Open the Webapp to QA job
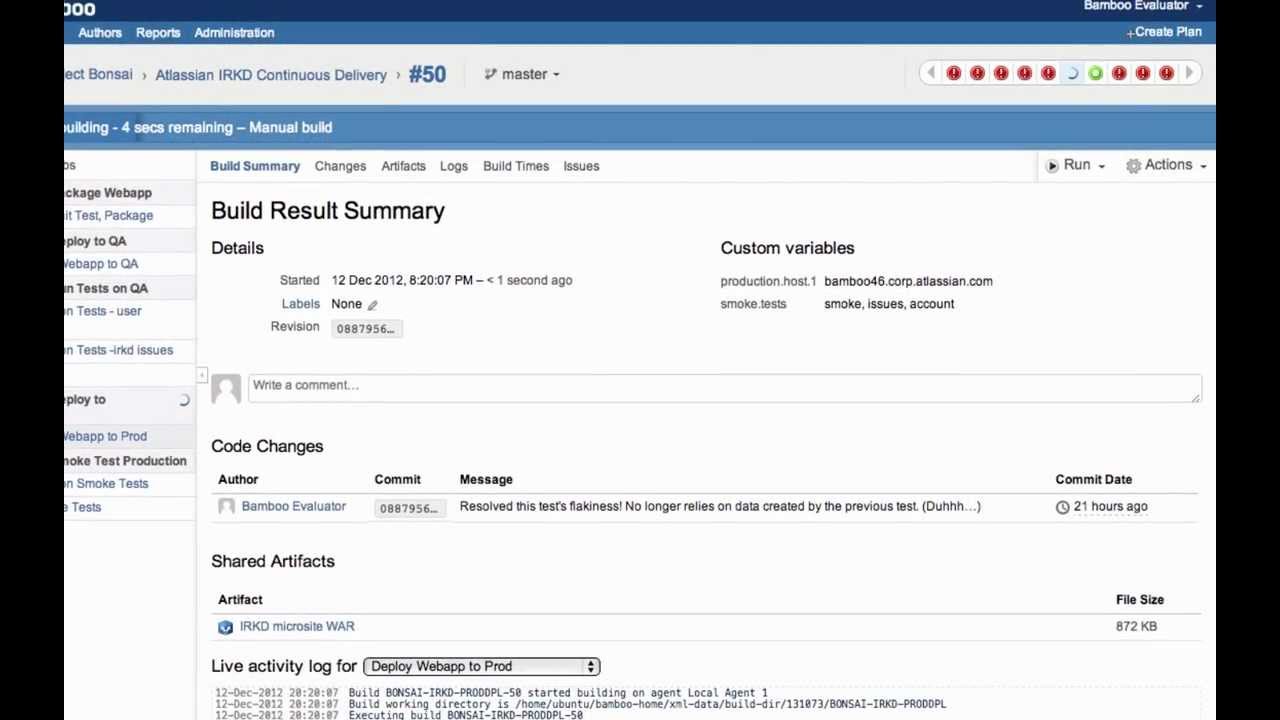Screen dimensions: 1280x720 click(101, 264)
